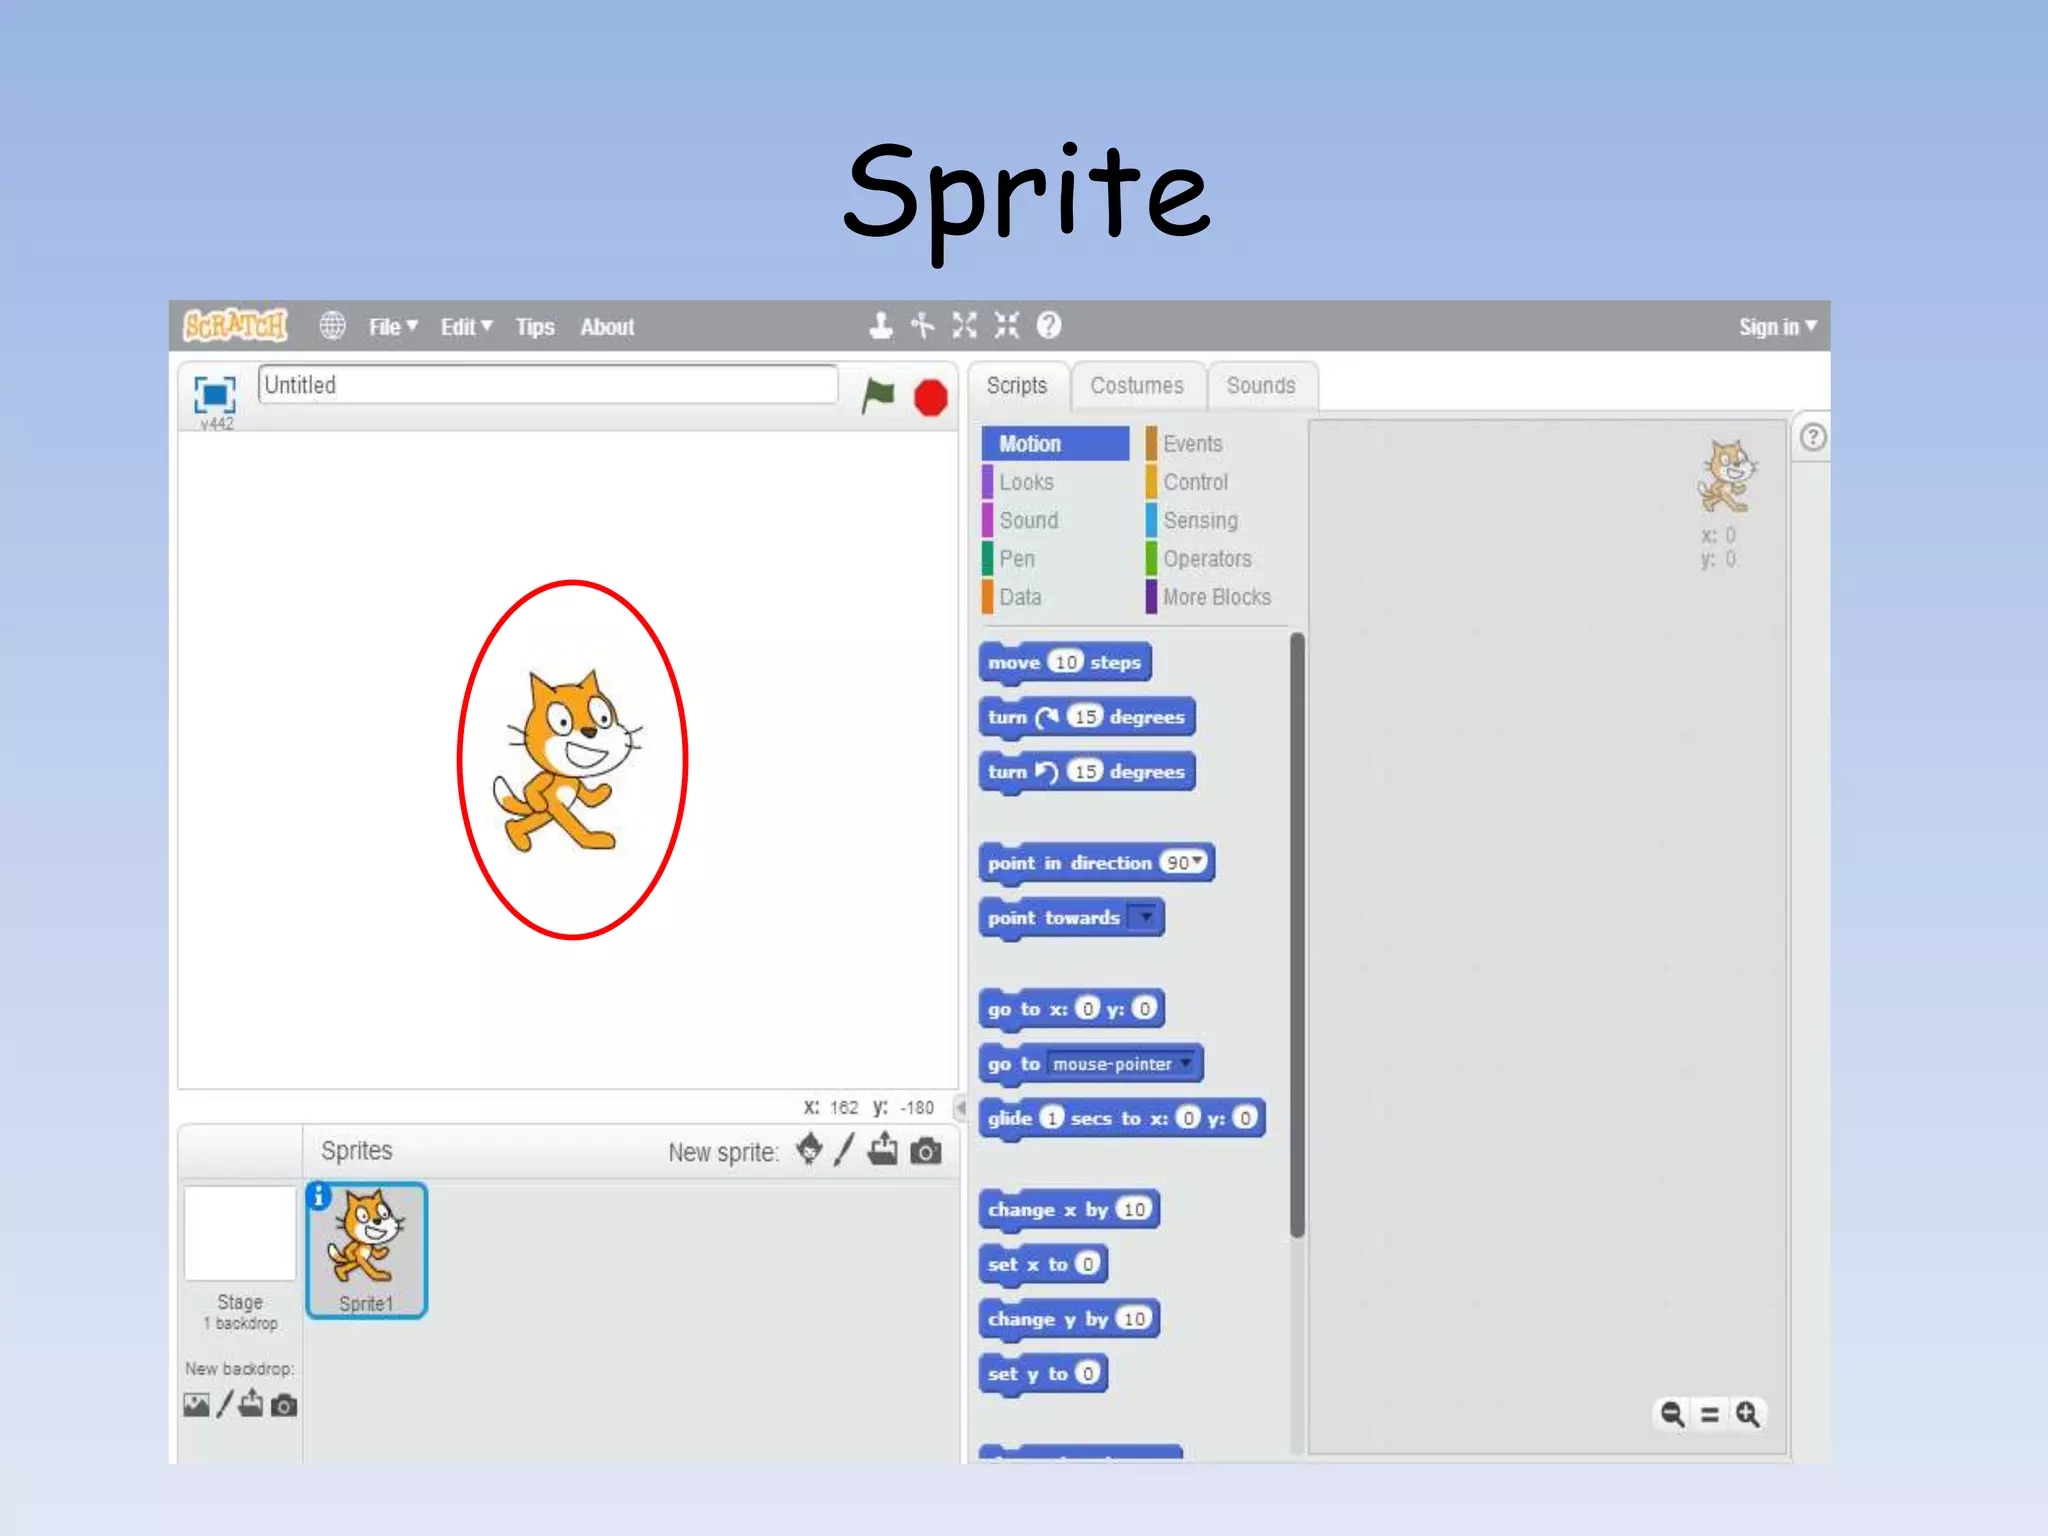2048x1536 pixels.
Task: Click the move 10 steps block
Action: coord(1065,663)
